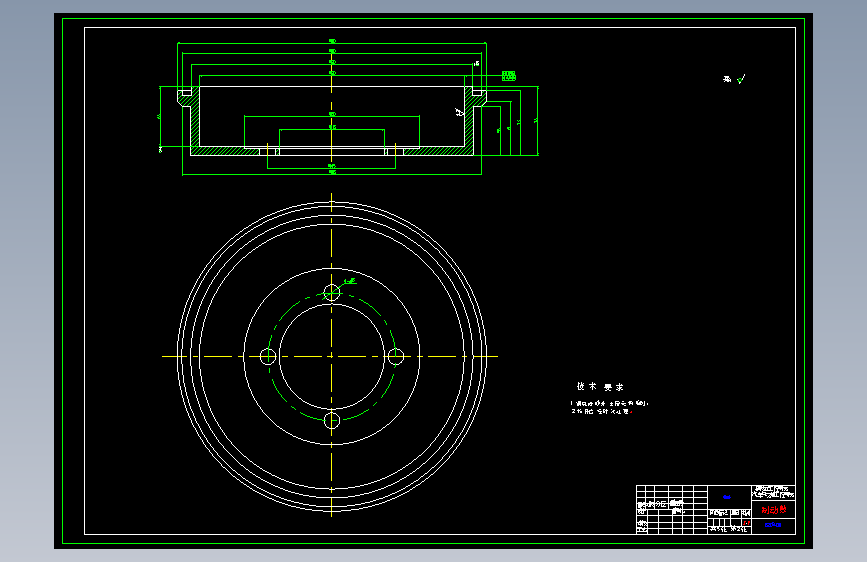Pick the top bolt hole circle
Viewport: 867px width, 562px height.
332,292
